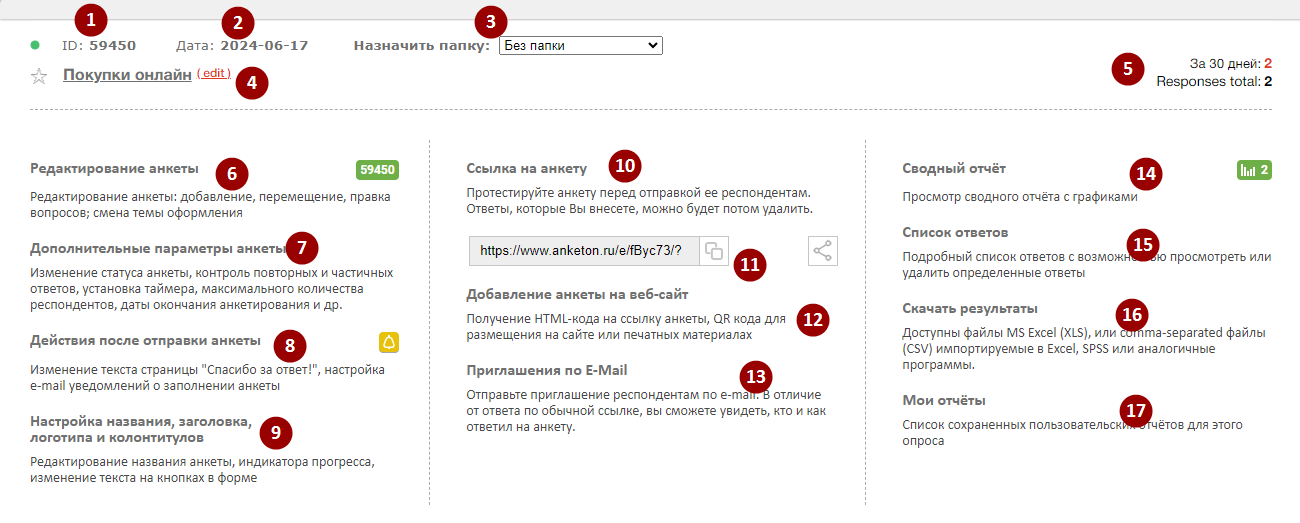Click the star icon to favorite the survey
This screenshot has width=1300, height=523.
pyautogui.click(x=39, y=76)
